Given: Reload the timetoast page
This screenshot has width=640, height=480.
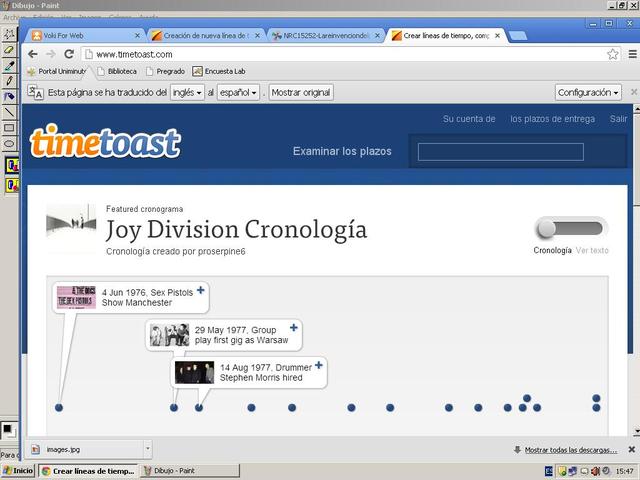Looking at the screenshot, I should pos(69,54).
